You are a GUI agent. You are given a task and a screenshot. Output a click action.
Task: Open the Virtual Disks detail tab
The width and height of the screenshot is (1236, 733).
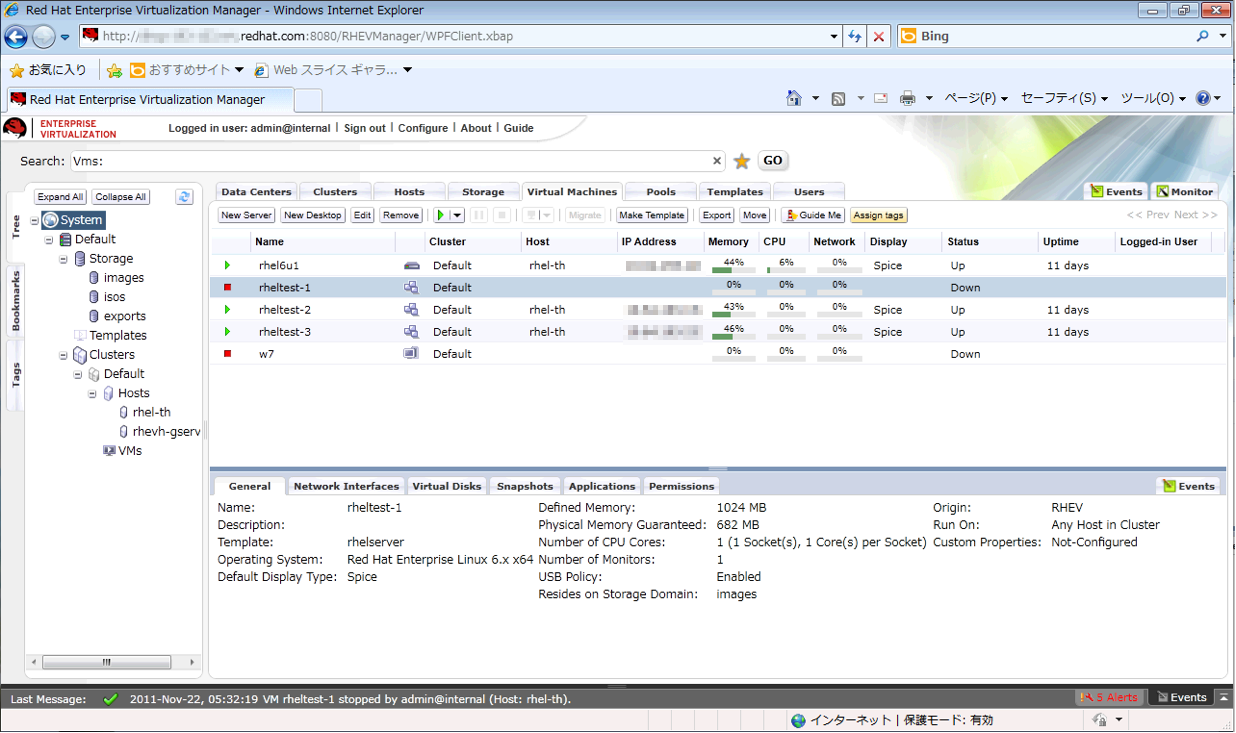pos(446,486)
